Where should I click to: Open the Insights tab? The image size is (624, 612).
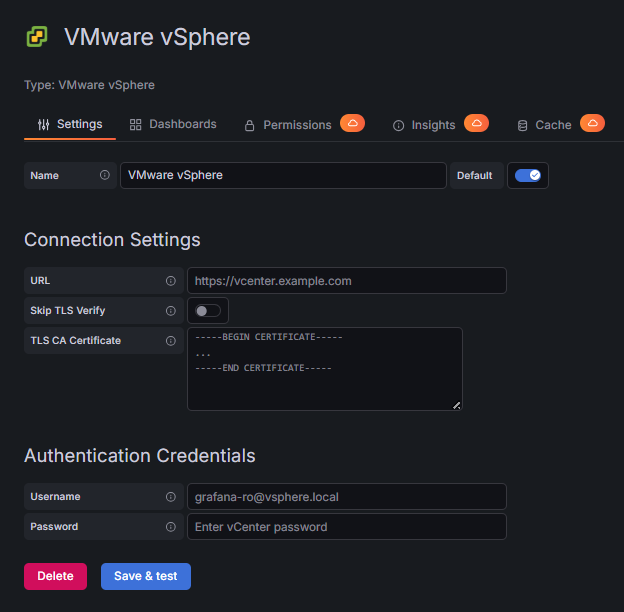tap(441, 125)
